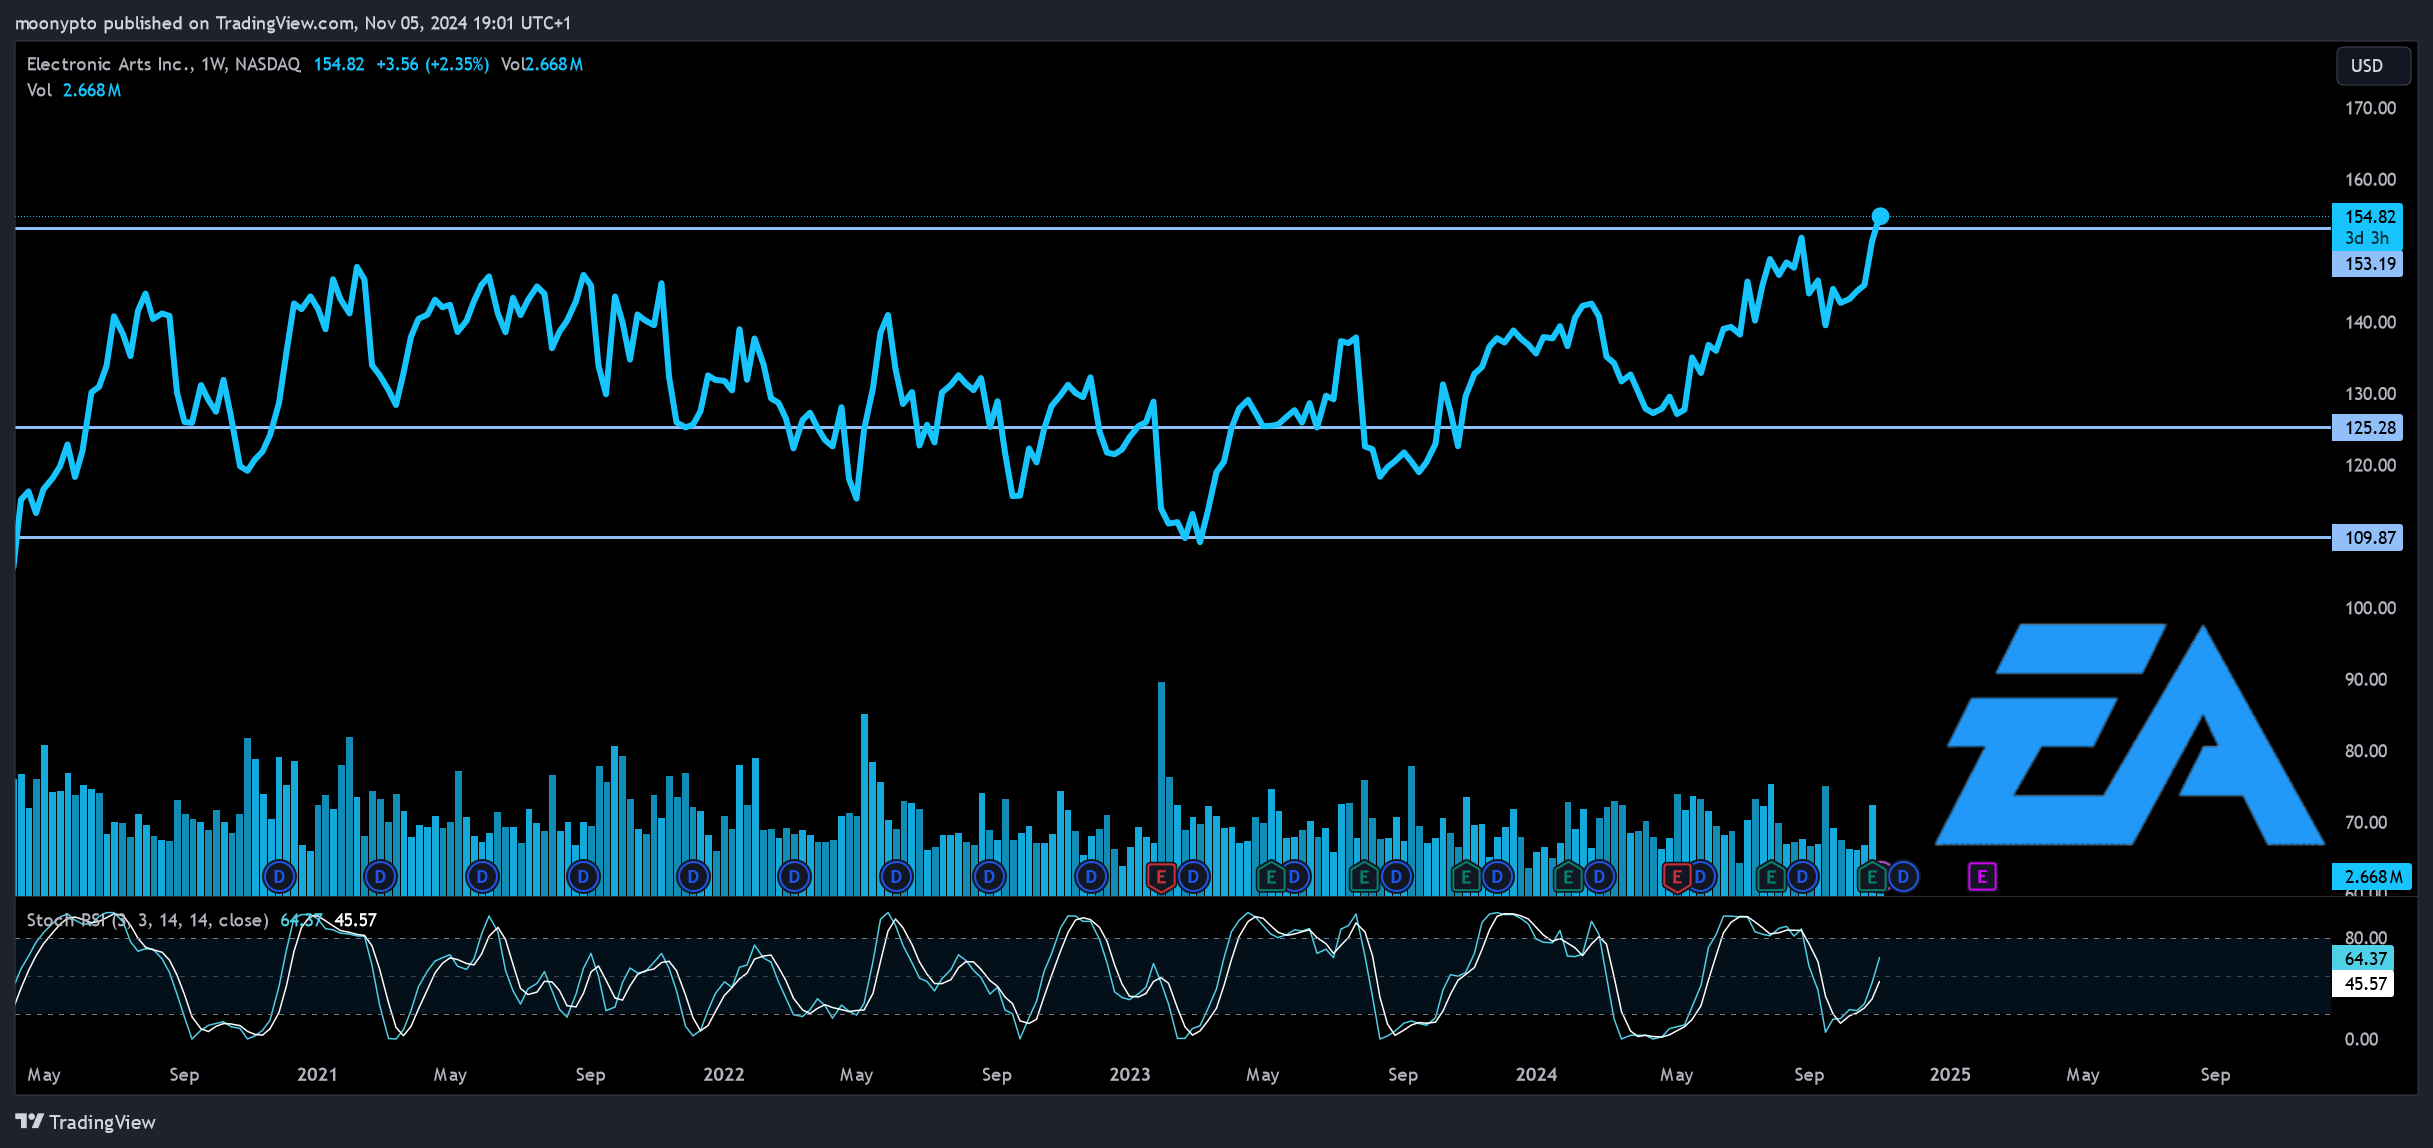This screenshot has width=2433, height=1148.
Task: Click the 64.37 Stoch RSI axis label
Action: pos(2365,959)
